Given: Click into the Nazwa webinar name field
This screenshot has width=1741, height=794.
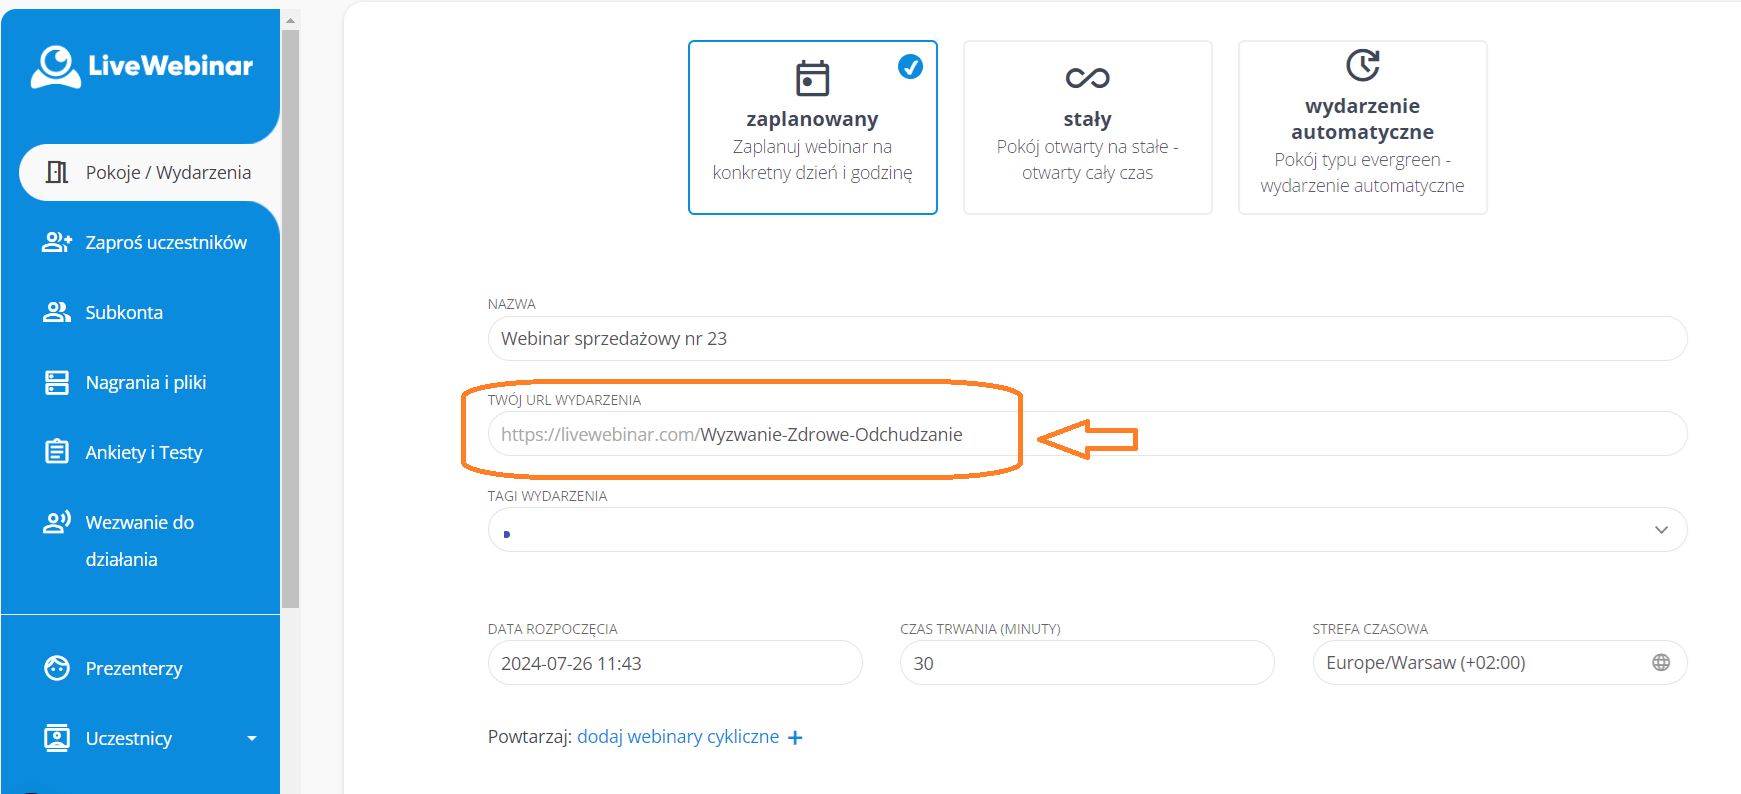Looking at the screenshot, I should pyautogui.click(x=1086, y=339).
